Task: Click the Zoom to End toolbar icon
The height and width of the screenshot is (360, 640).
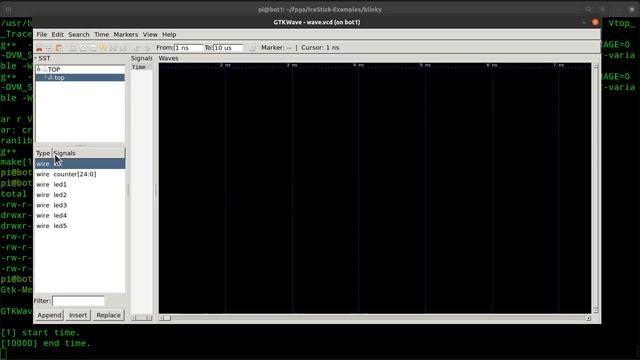Action: (x=123, y=48)
